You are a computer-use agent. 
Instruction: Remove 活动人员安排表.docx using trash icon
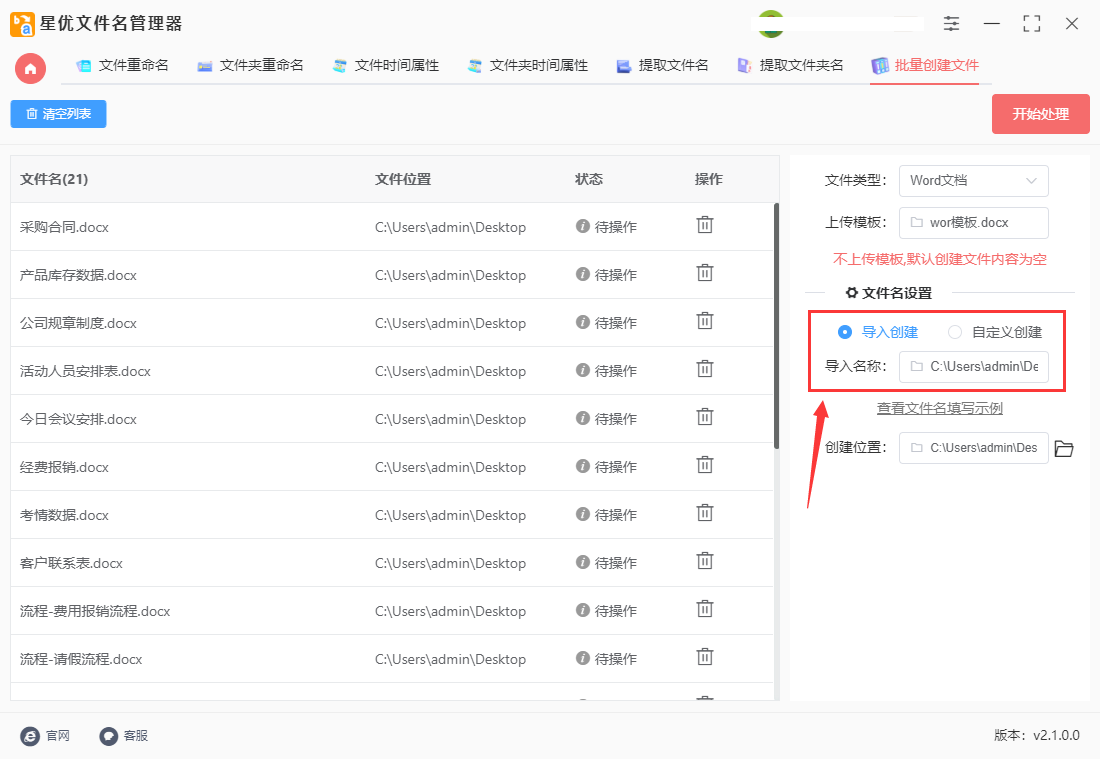704,369
